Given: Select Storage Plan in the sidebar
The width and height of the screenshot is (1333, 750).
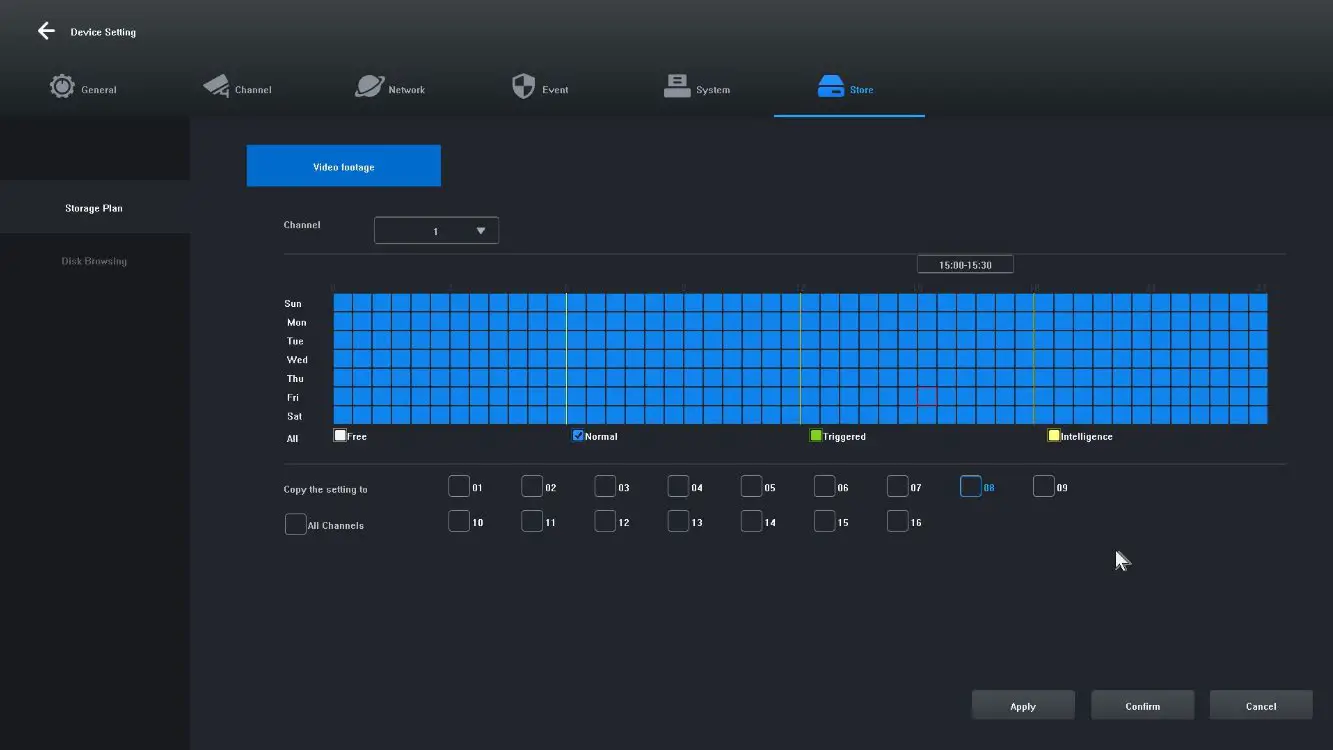Looking at the screenshot, I should 94,208.
